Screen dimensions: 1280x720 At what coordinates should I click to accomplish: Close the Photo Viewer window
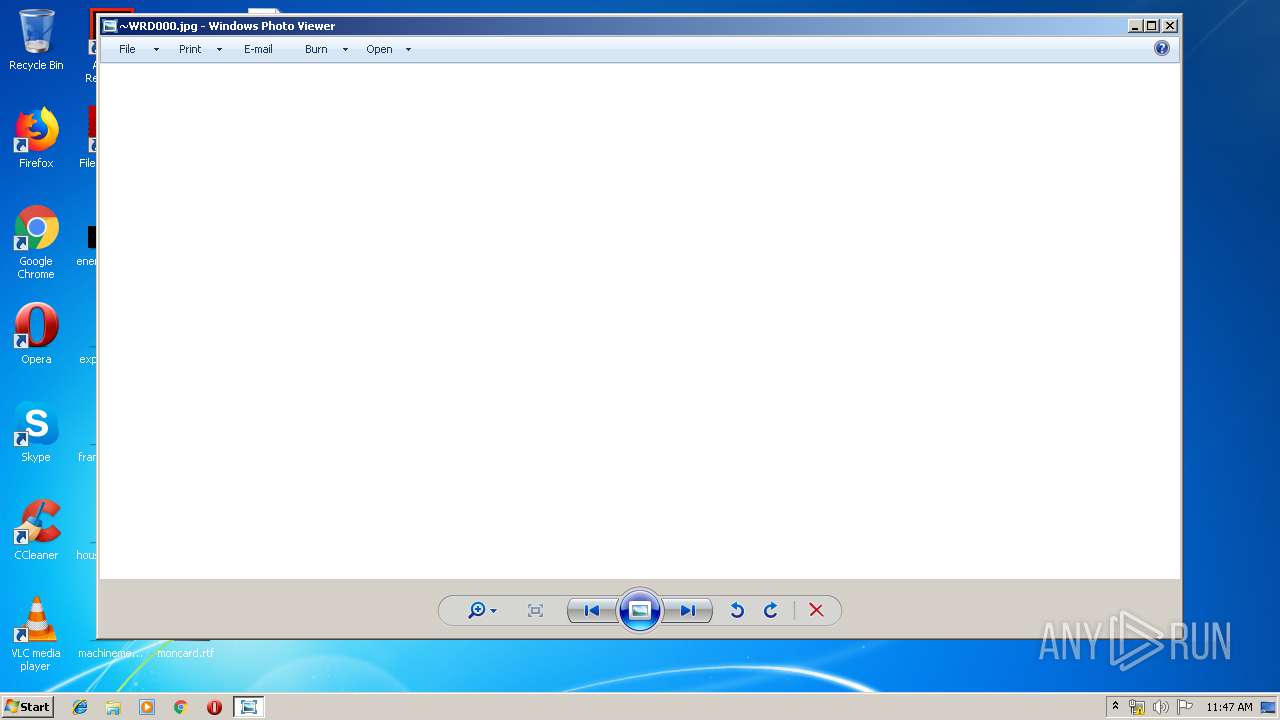(x=1170, y=26)
